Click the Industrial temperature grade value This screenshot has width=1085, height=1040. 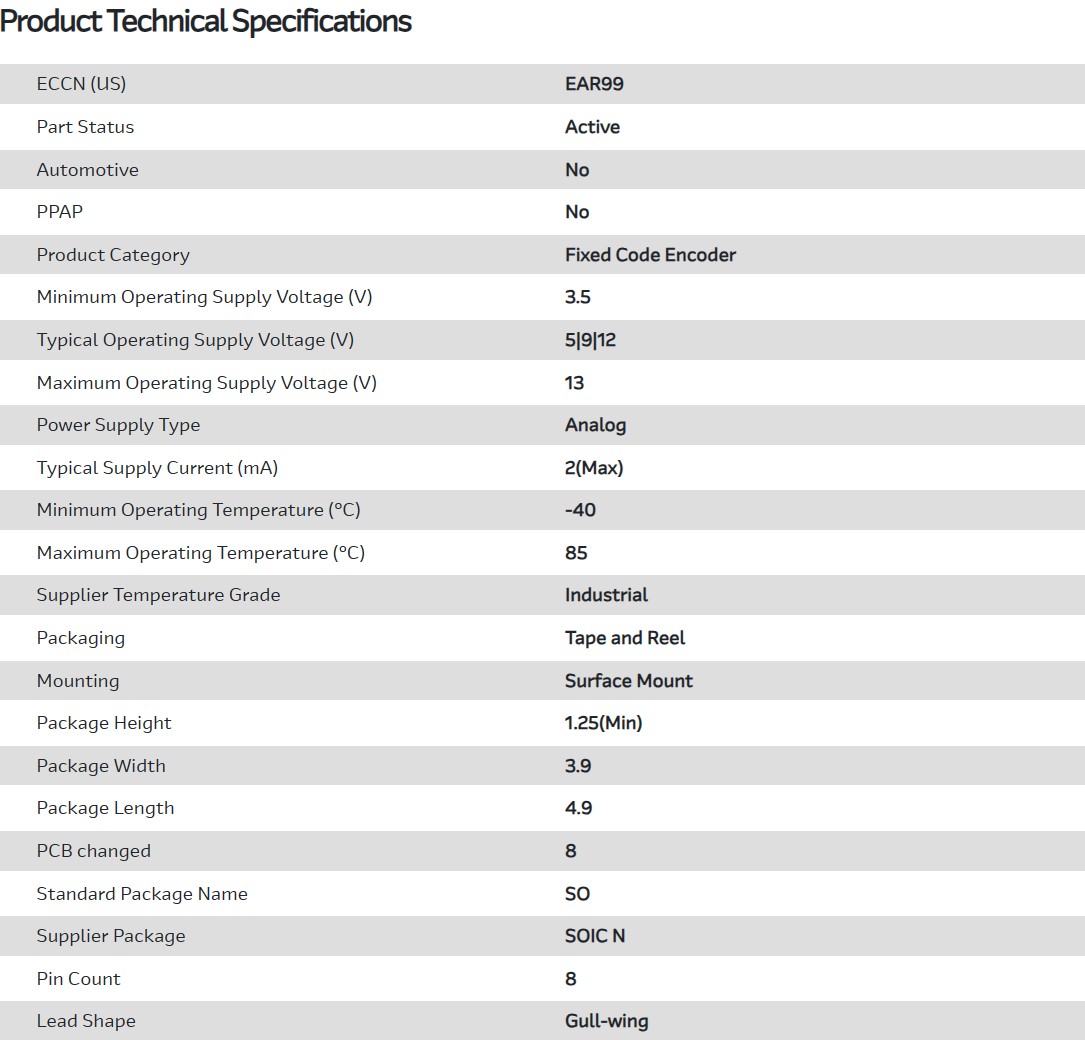tap(606, 595)
